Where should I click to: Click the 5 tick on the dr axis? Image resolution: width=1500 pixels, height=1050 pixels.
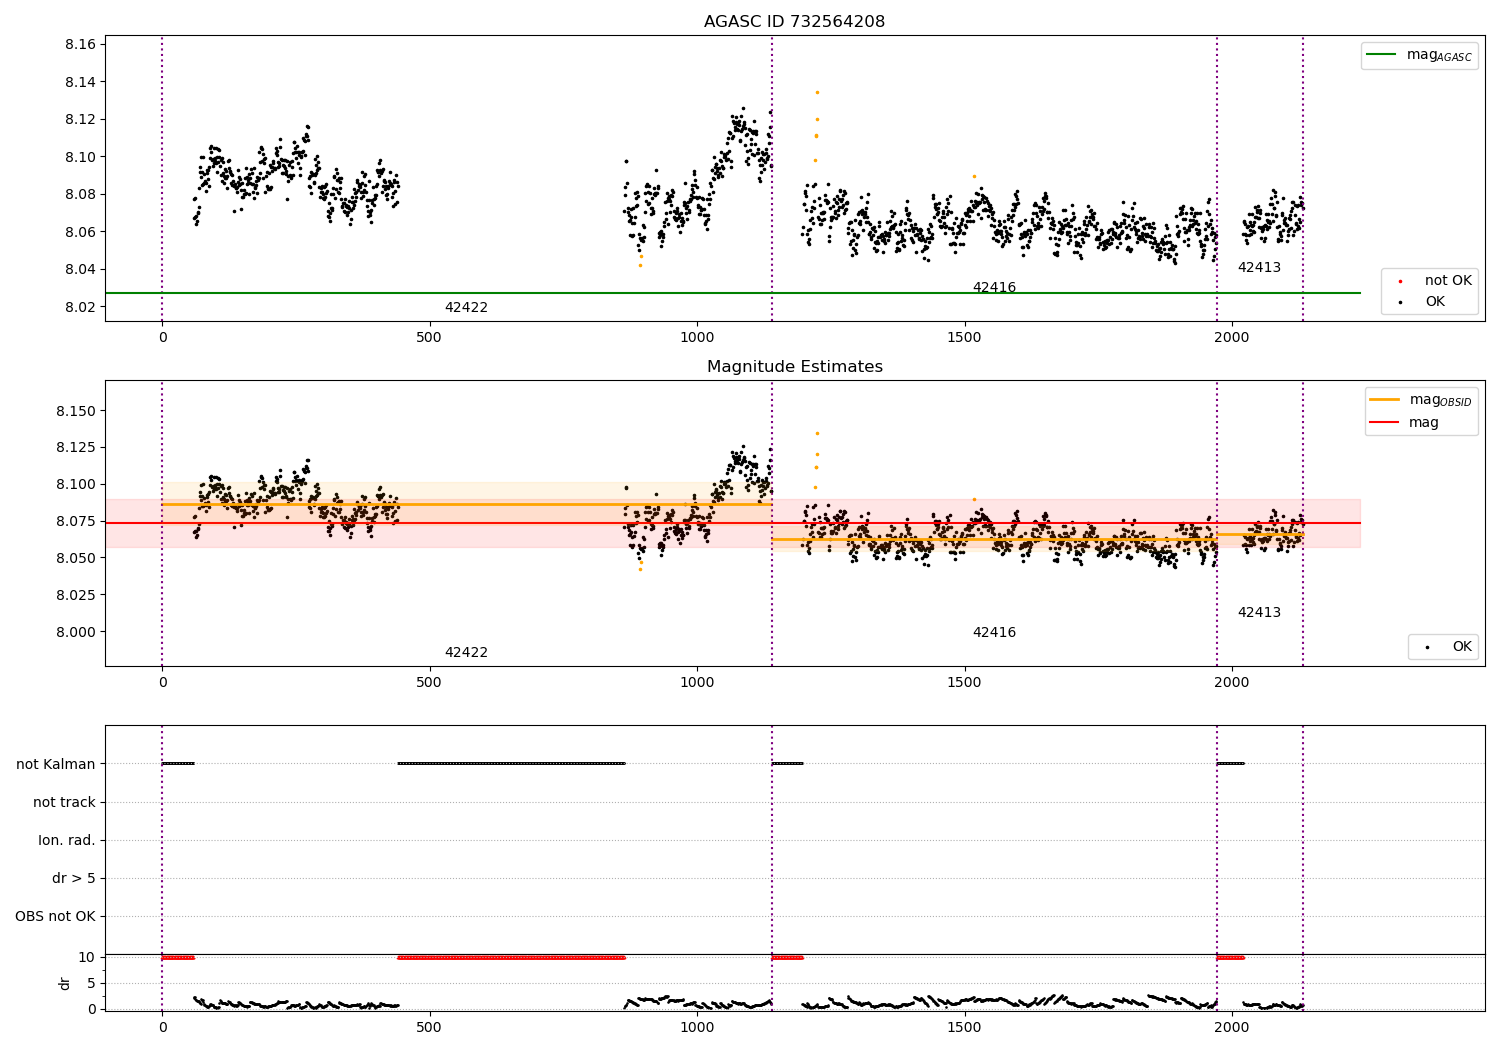tap(91, 983)
